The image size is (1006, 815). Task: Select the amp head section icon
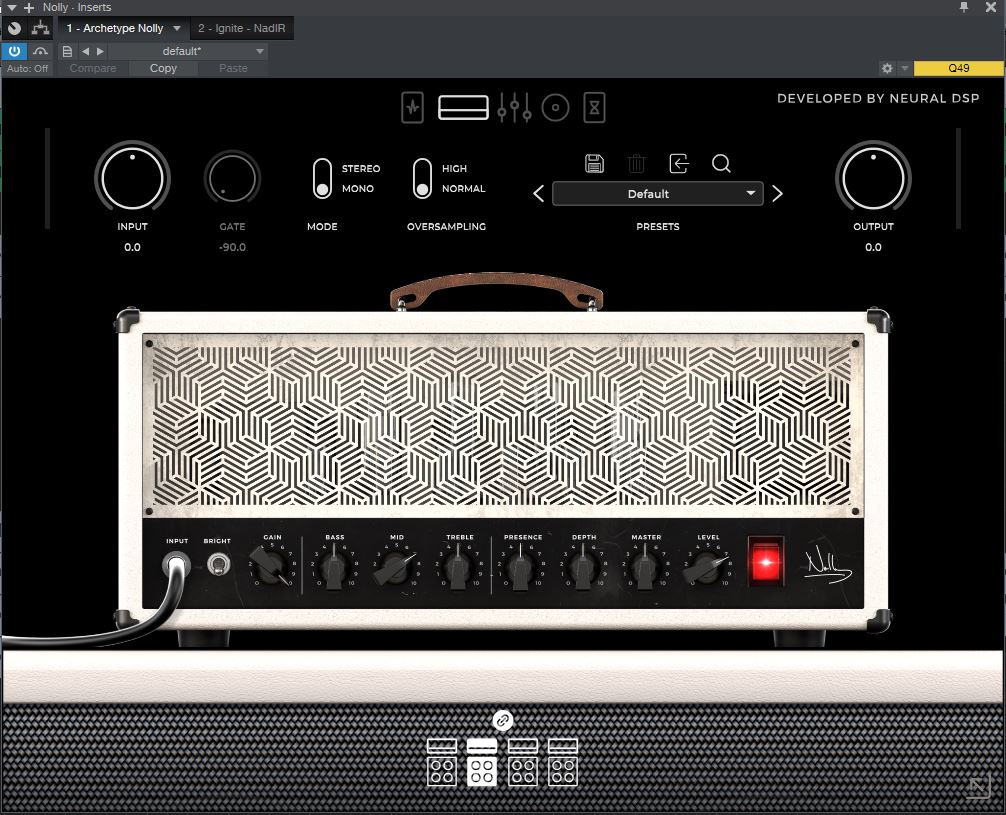coord(463,107)
